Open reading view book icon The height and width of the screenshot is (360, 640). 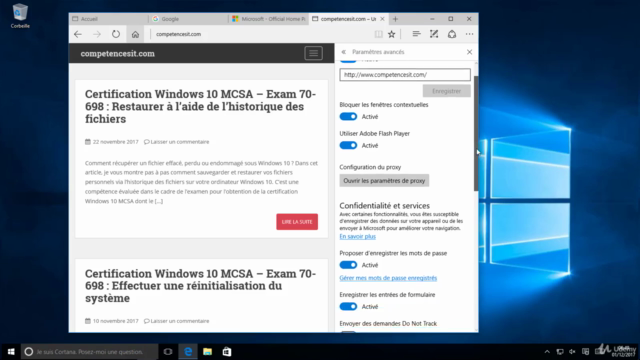click(379, 34)
